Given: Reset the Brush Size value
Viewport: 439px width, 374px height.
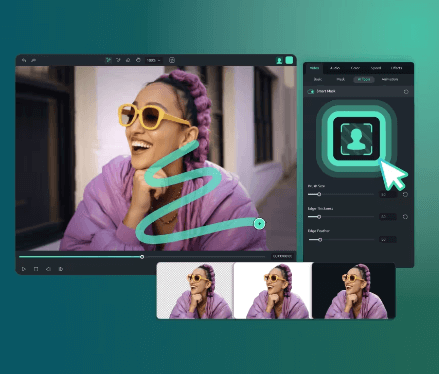Looking at the screenshot, I should pos(405,194).
